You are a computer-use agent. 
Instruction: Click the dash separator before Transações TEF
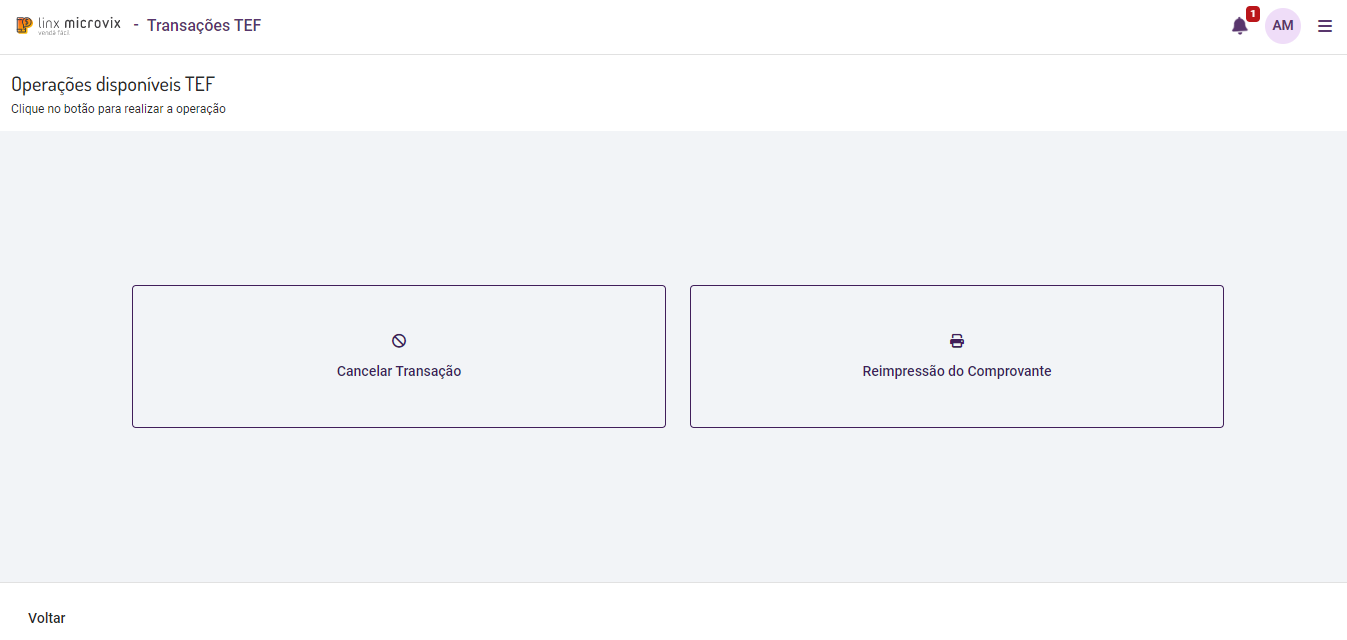[136, 24]
